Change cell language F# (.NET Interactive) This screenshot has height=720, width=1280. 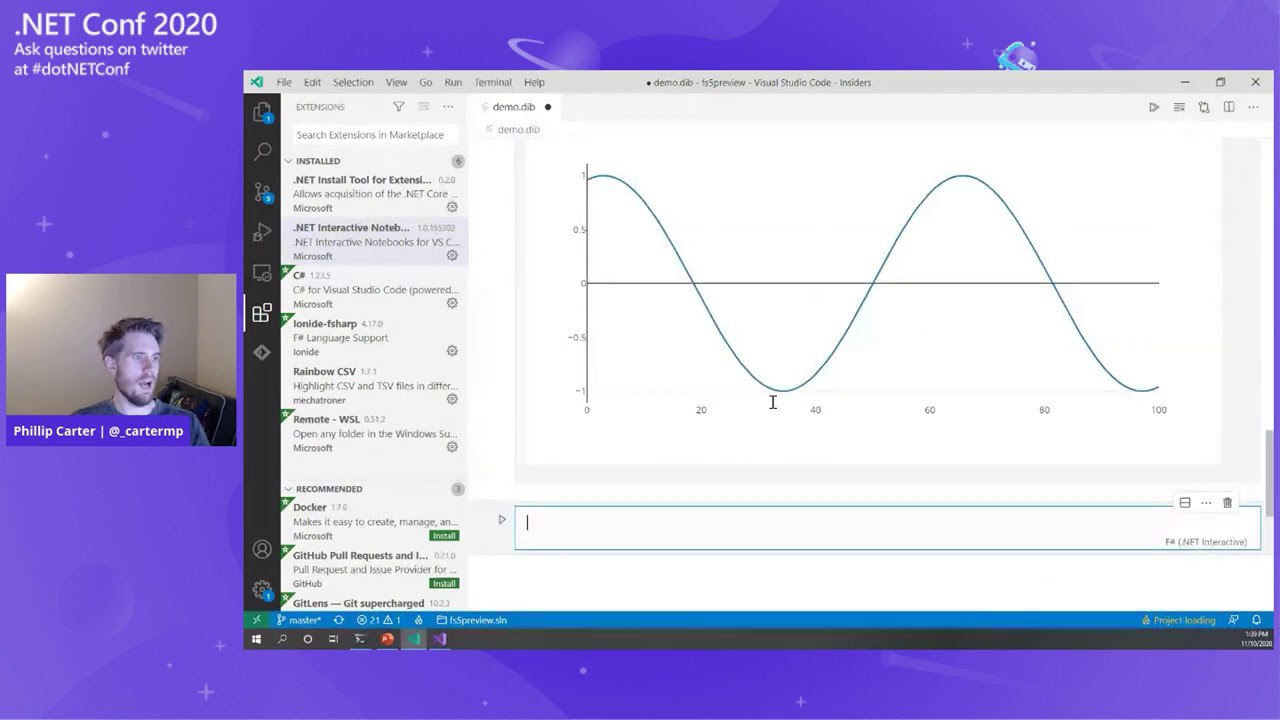pyautogui.click(x=1205, y=542)
